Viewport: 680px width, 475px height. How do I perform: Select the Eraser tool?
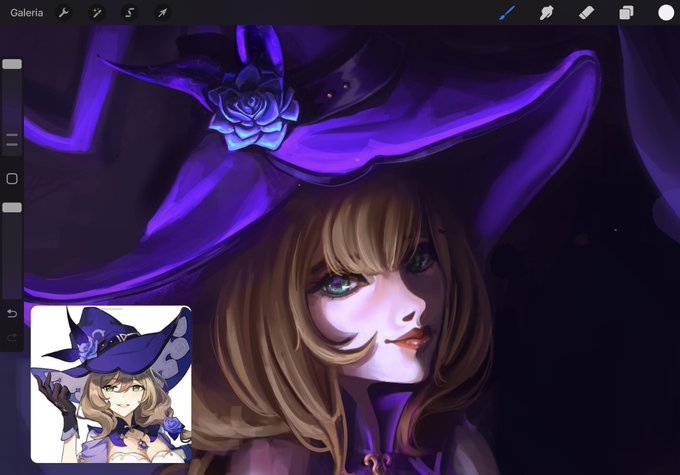(586, 13)
